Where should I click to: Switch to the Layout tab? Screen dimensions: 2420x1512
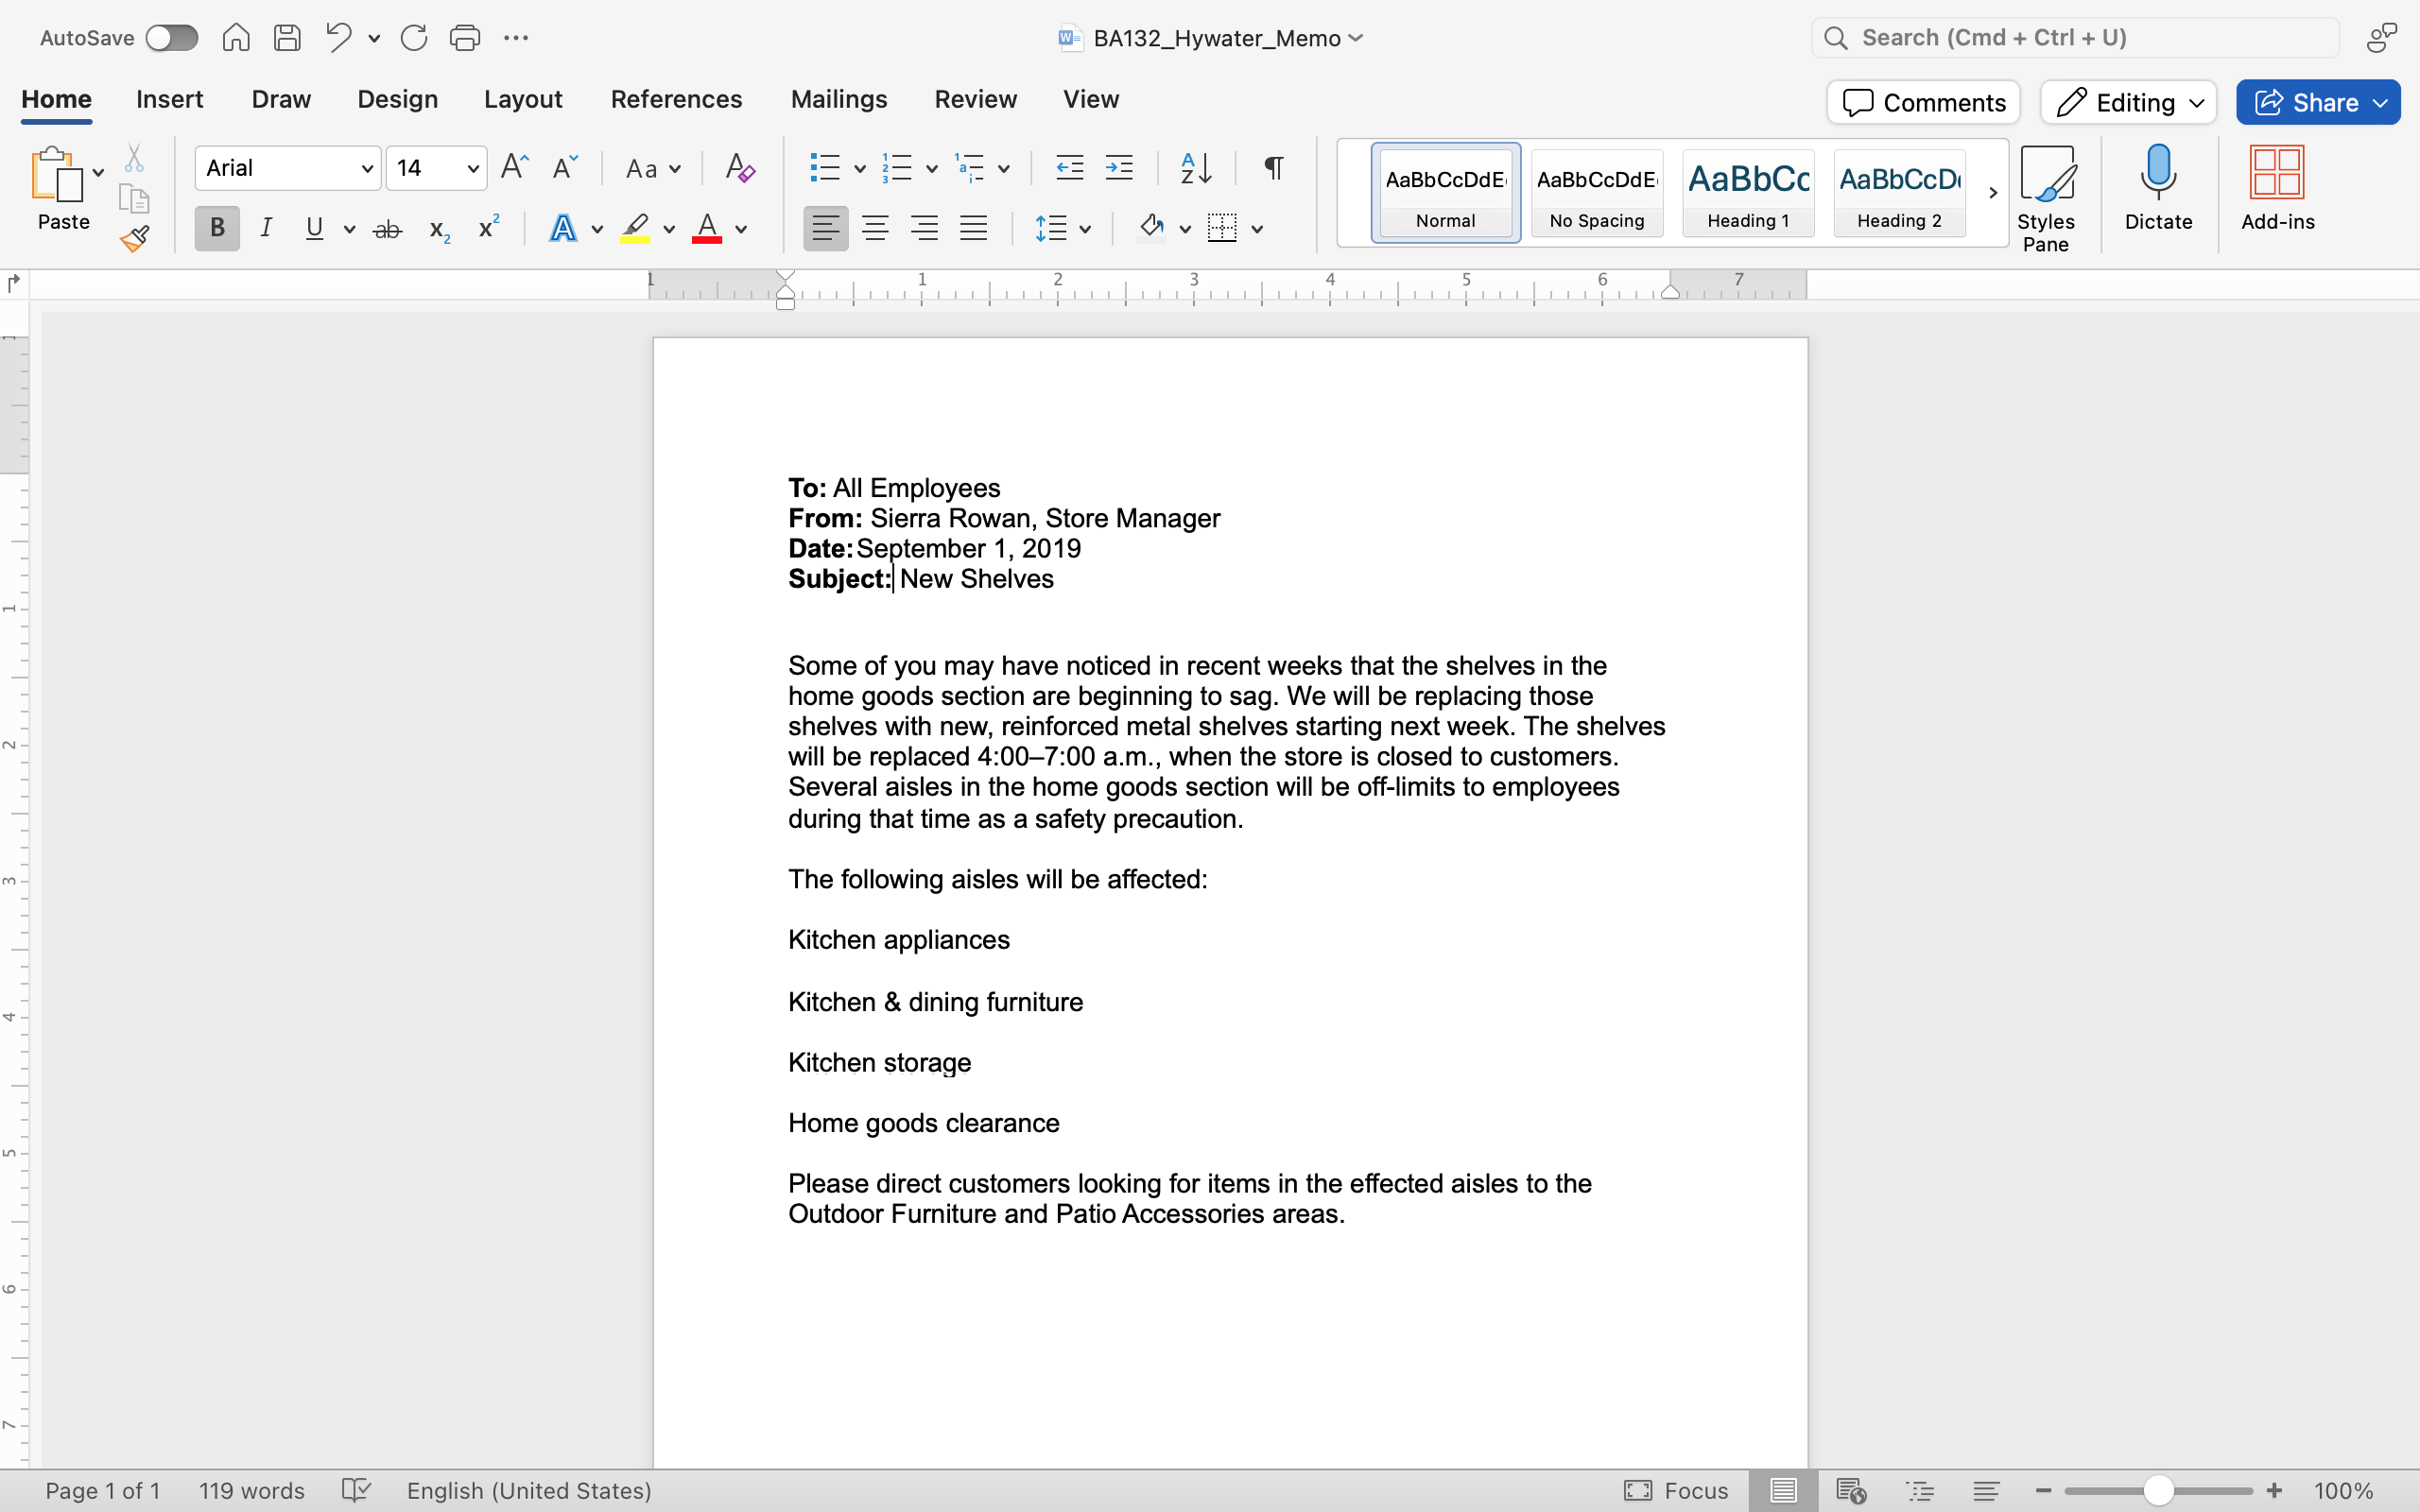pos(523,99)
